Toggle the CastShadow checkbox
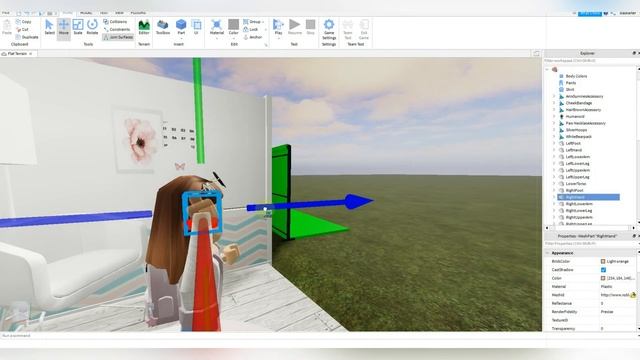This screenshot has height=360, width=640. 603,270
